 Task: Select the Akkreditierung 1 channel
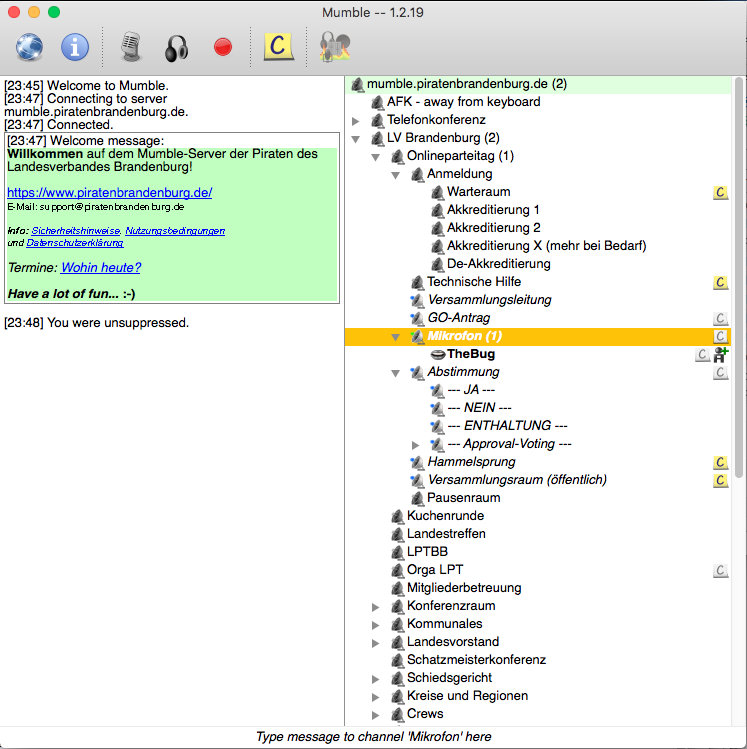click(x=493, y=210)
